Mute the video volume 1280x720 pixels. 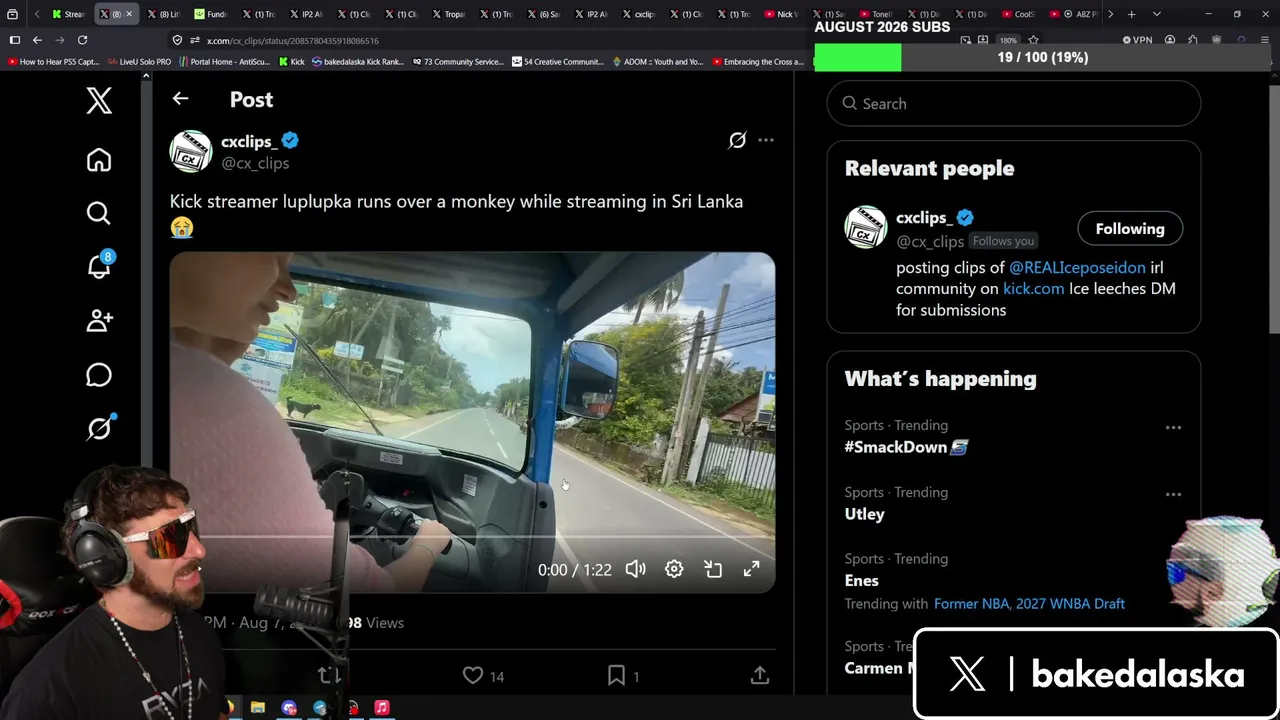tap(635, 569)
